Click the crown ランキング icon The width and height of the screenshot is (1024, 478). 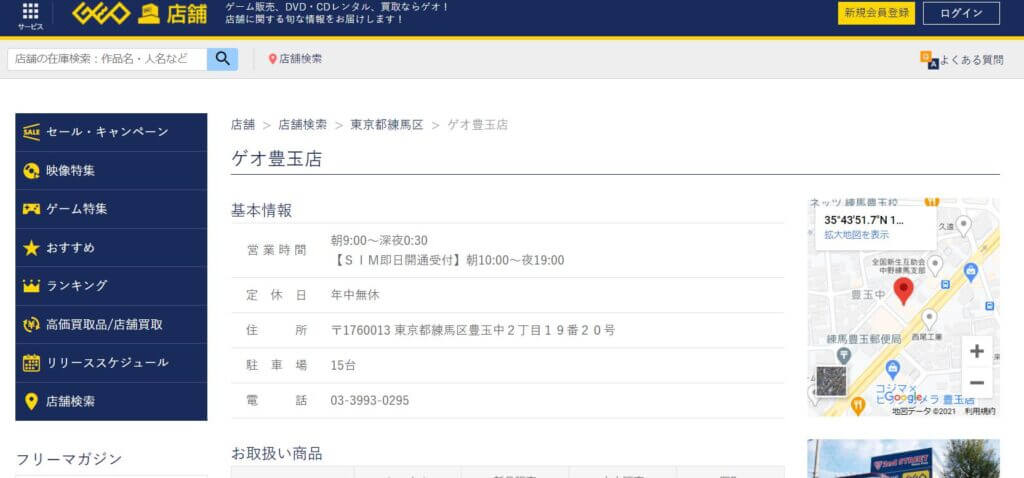(x=31, y=286)
